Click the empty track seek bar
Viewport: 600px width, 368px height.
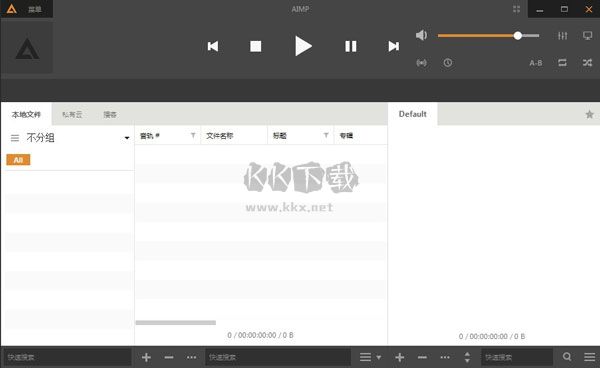point(300,90)
